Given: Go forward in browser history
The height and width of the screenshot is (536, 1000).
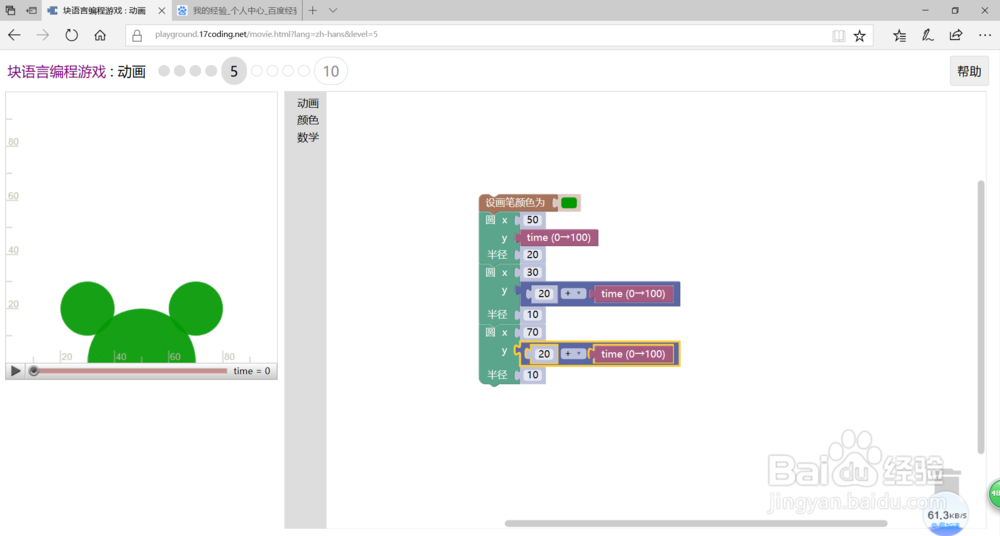Looking at the screenshot, I should click(43, 35).
